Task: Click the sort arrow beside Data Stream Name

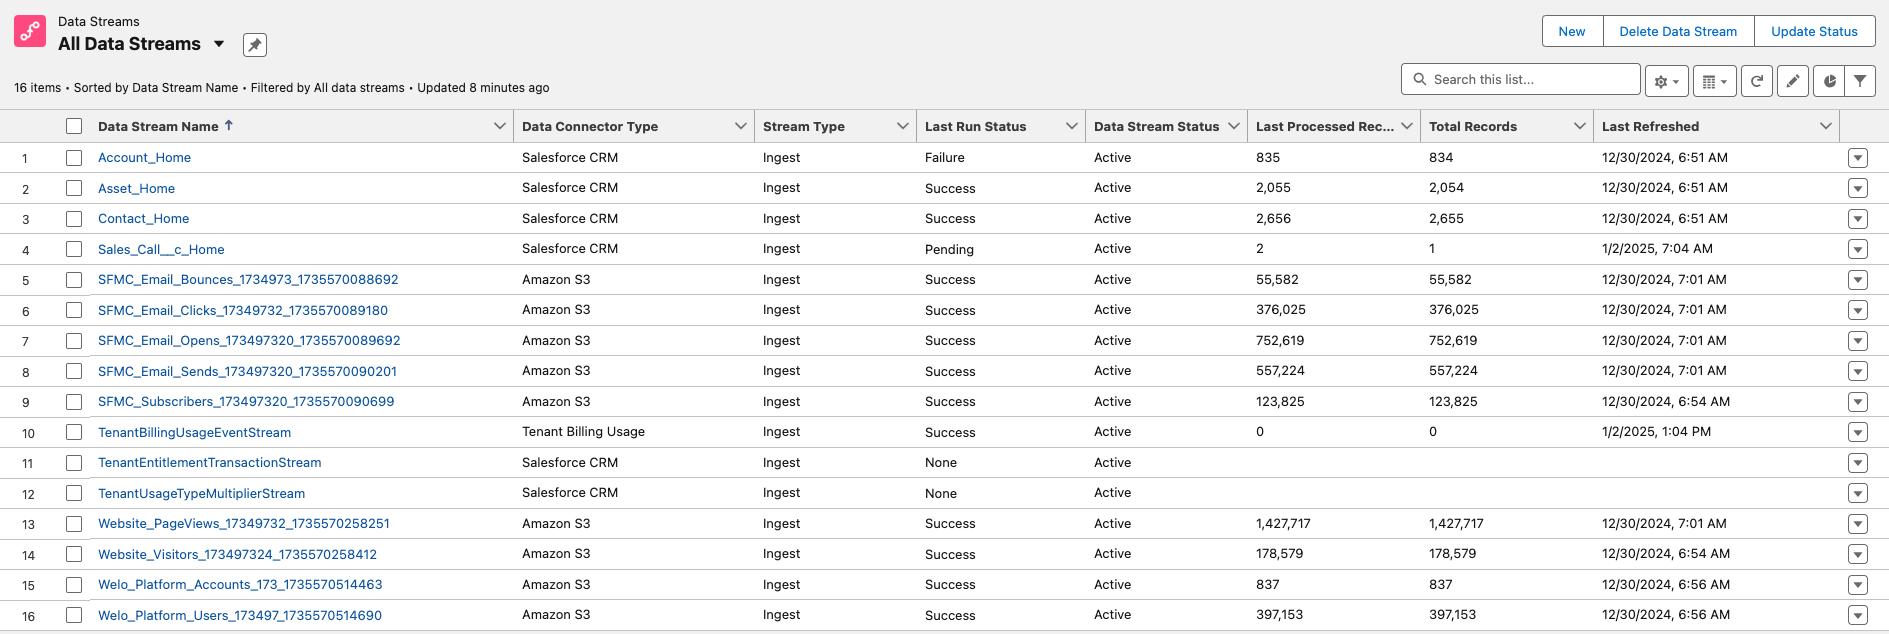Action: [x=229, y=125]
